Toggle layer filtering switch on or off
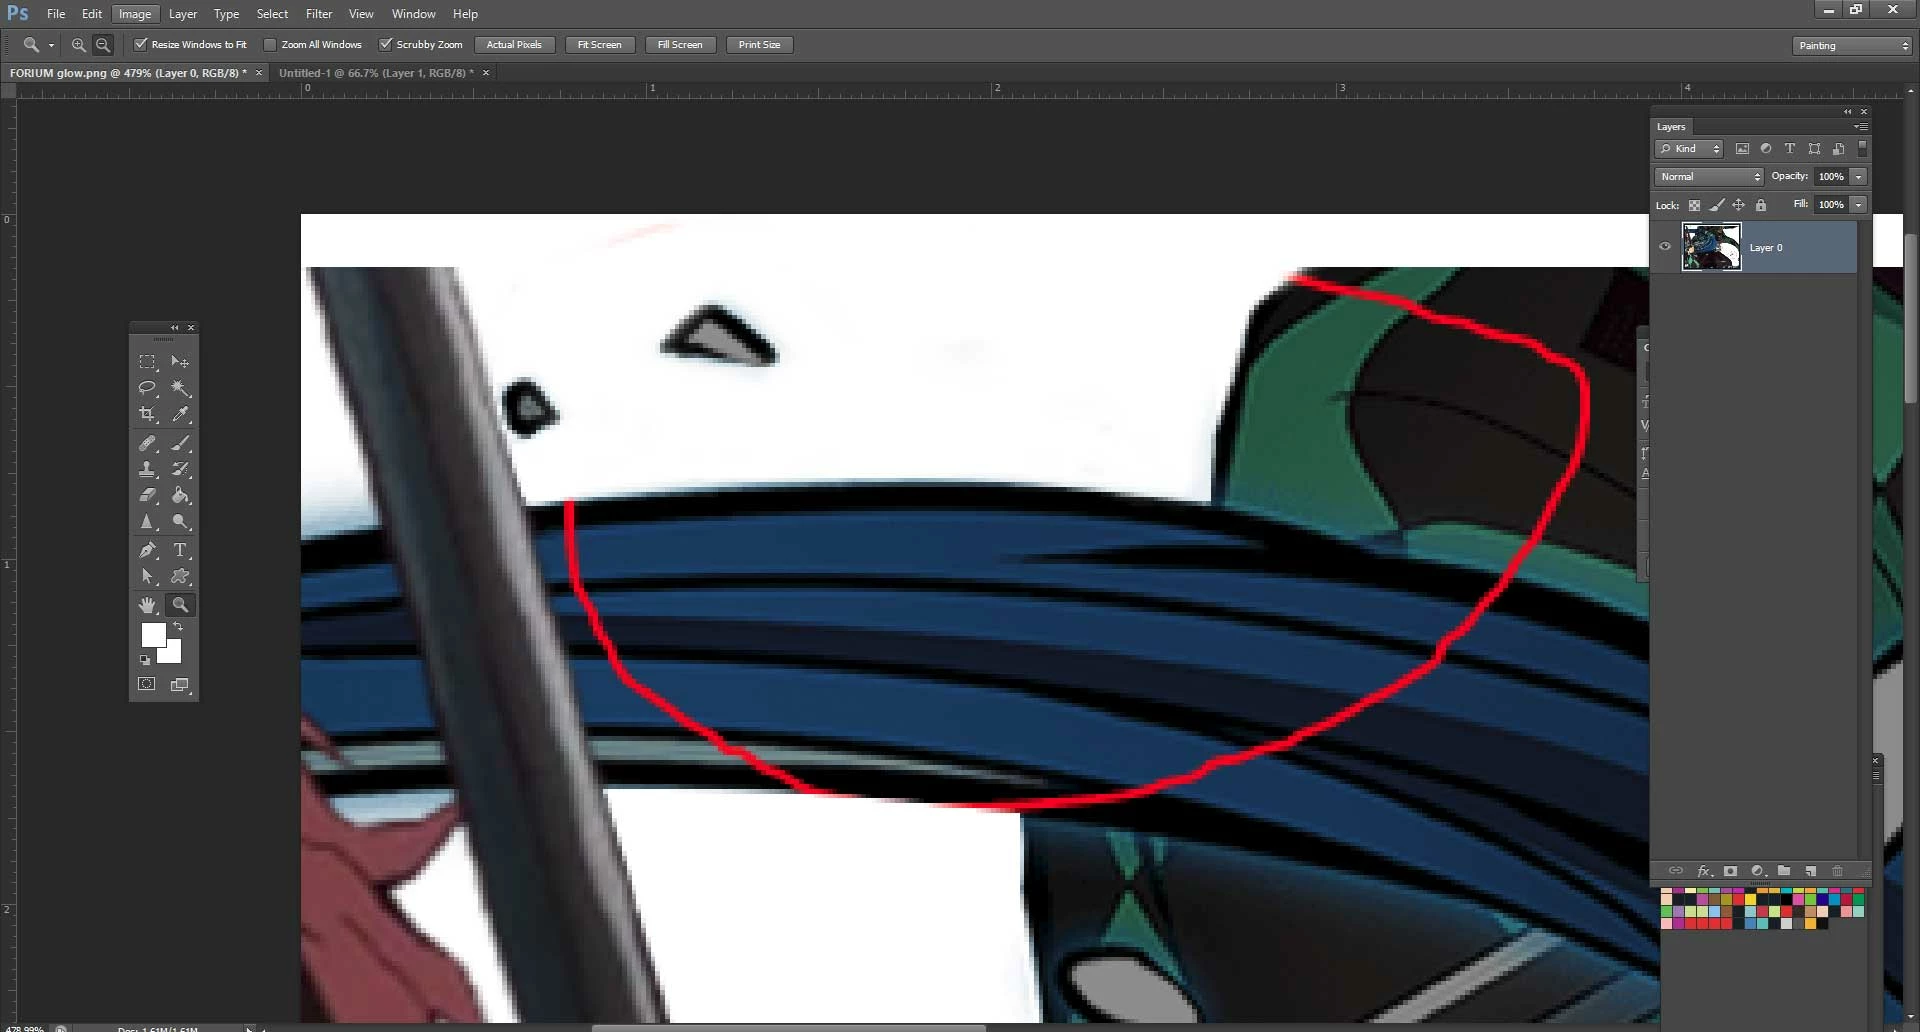 [x=1862, y=148]
